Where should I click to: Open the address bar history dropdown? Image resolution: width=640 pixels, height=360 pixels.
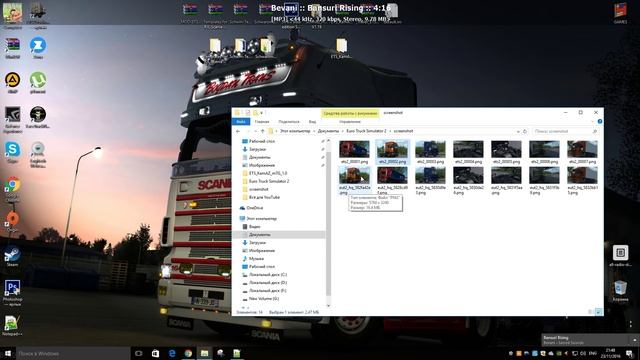click(518, 131)
